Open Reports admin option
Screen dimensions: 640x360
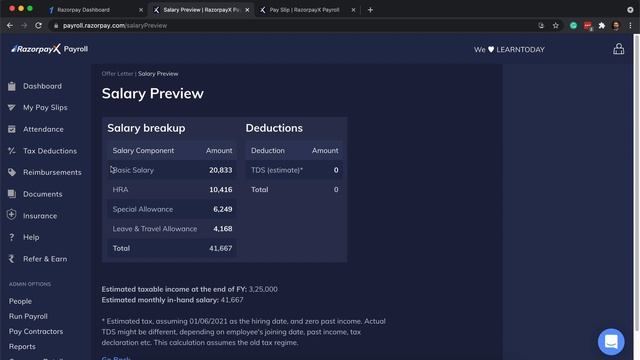click(x=22, y=347)
